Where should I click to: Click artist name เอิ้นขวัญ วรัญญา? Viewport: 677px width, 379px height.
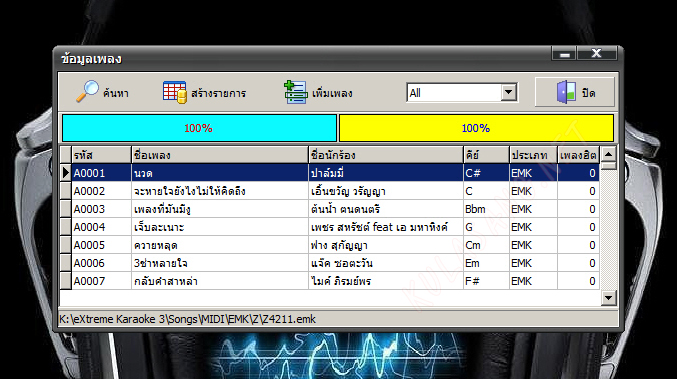(x=348, y=191)
